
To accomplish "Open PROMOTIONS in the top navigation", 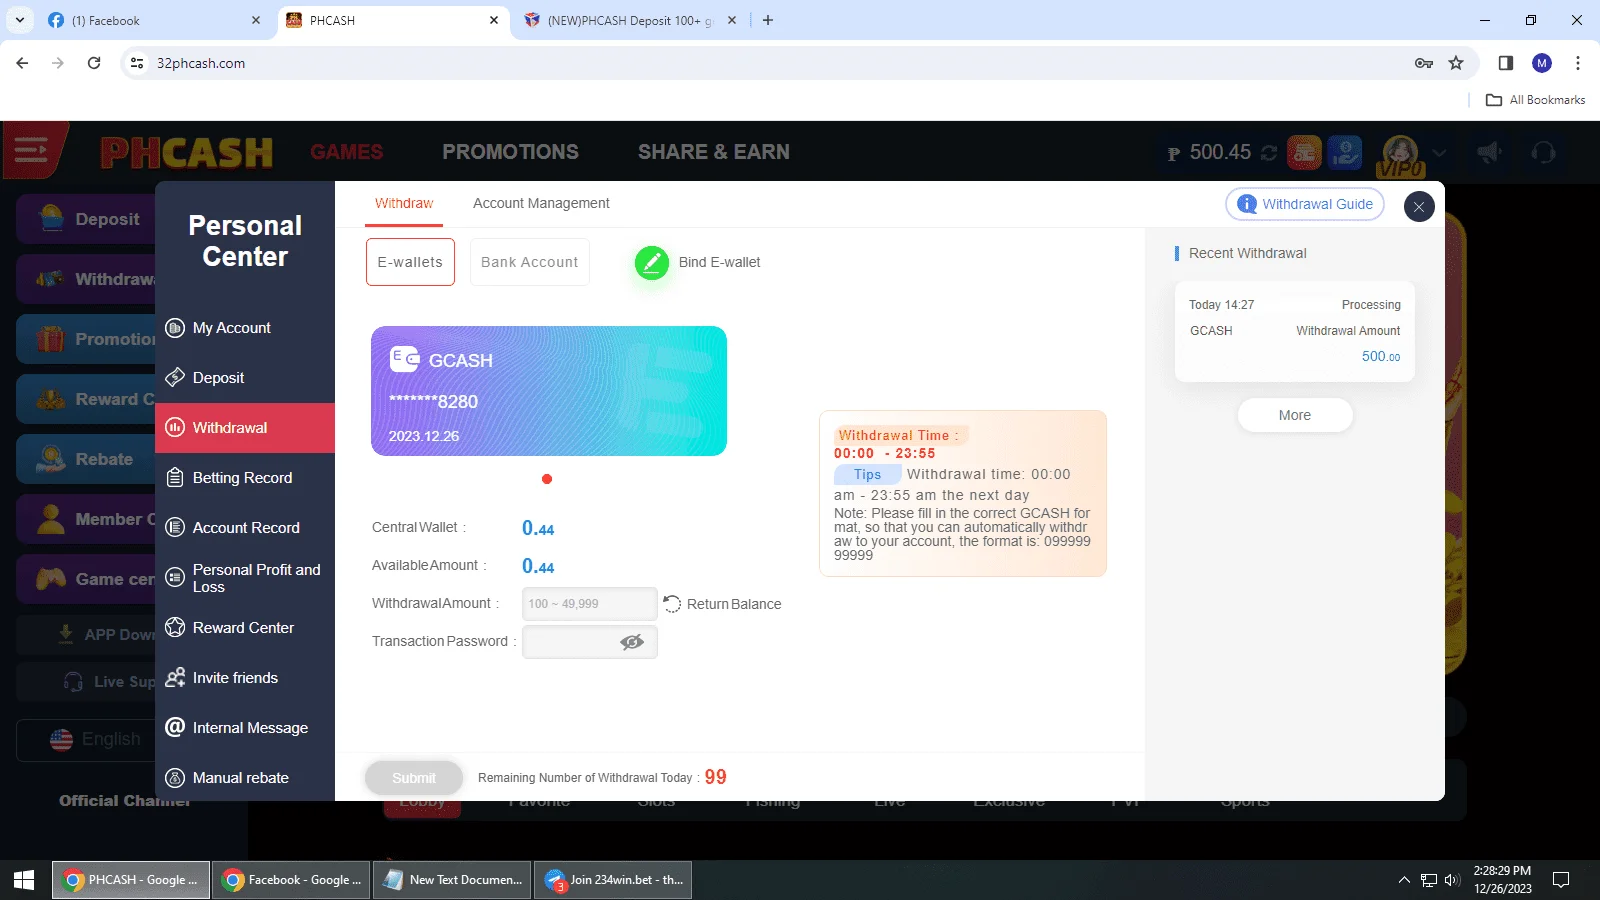I will click(x=511, y=152).
